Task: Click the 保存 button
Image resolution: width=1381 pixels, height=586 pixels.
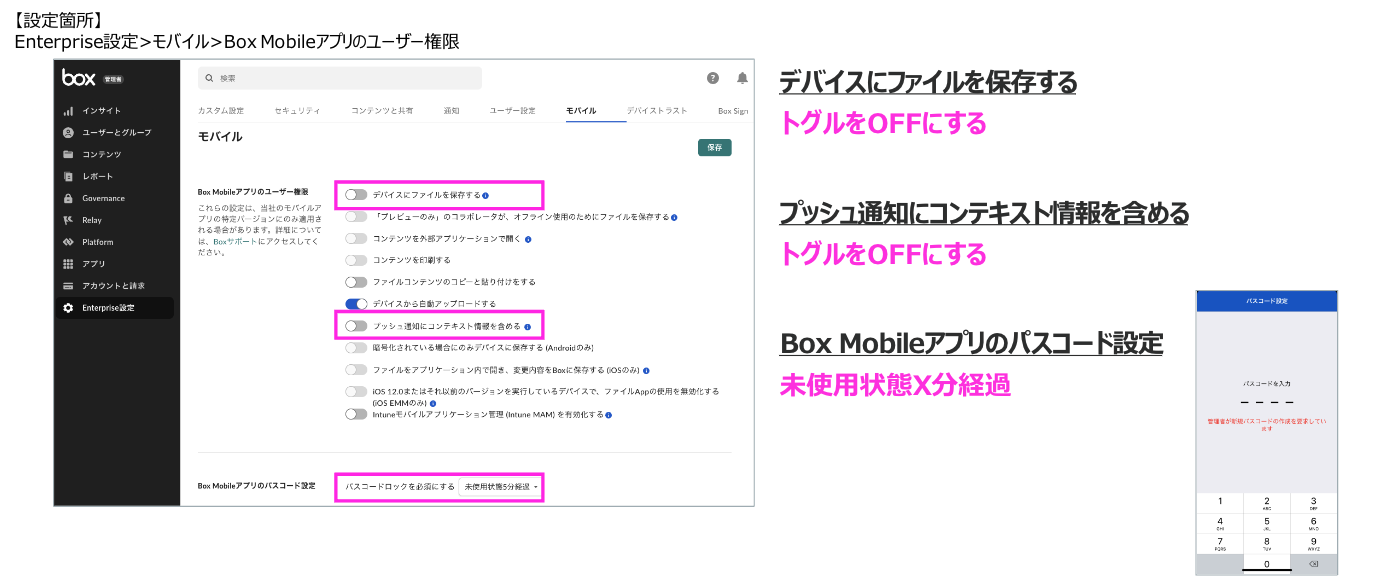Action: [x=714, y=147]
